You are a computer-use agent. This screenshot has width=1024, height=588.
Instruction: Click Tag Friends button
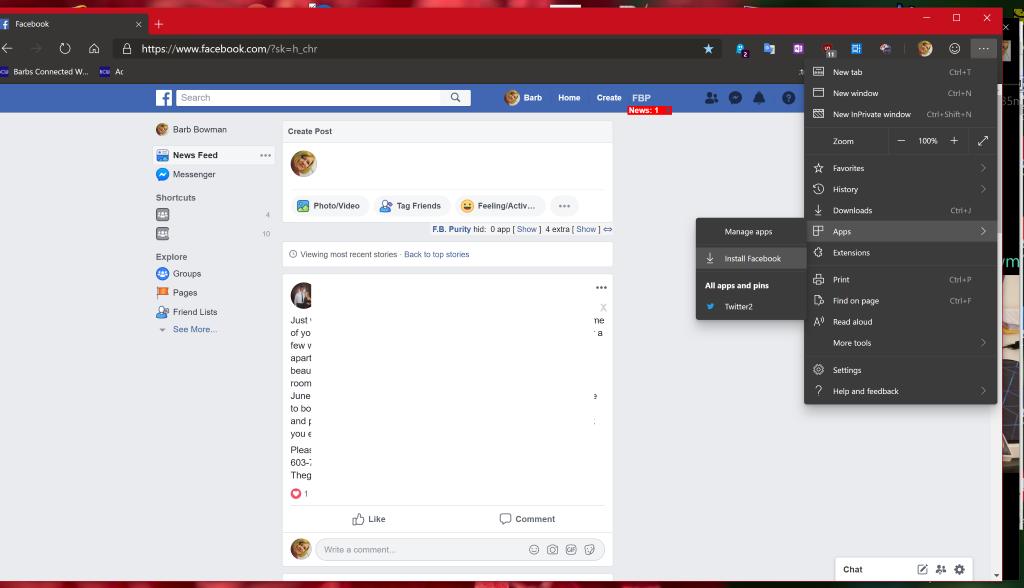pyautogui.click(x=411, y=206)
